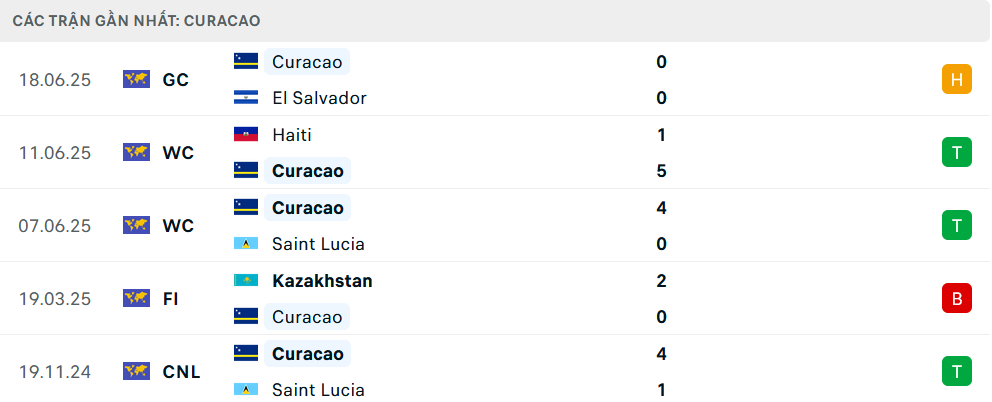Click the Haiti flag icon

coord(245,134)
